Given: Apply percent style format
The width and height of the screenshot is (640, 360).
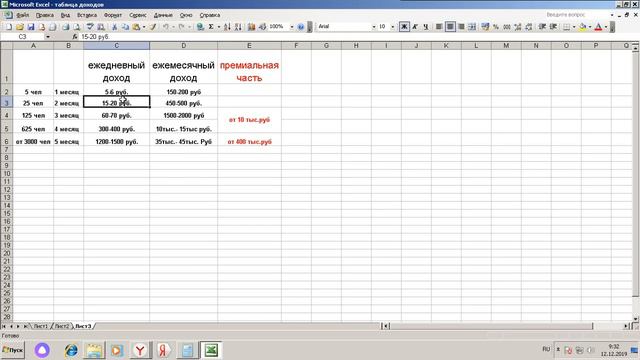Looking at the screenshot, I should click(x=496, y=27).
